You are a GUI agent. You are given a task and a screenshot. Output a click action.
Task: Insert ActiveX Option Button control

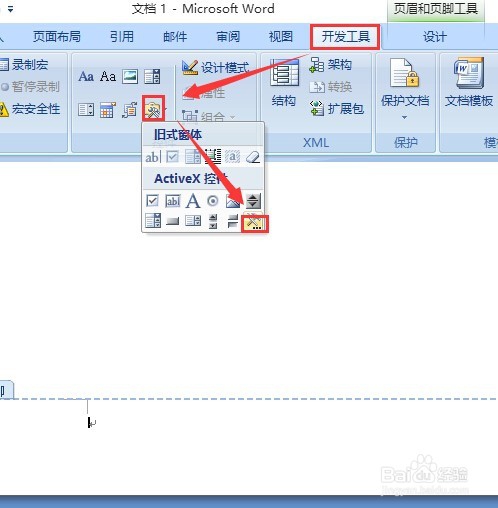pyautogui.click(x=213, y=201)
